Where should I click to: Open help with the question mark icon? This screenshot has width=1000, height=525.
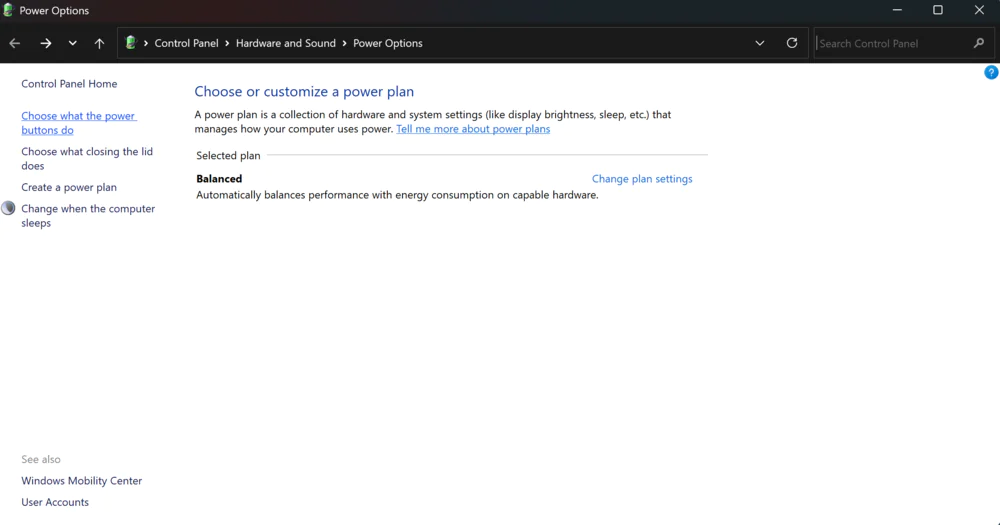pyautogui.click(x=991, y=72)
